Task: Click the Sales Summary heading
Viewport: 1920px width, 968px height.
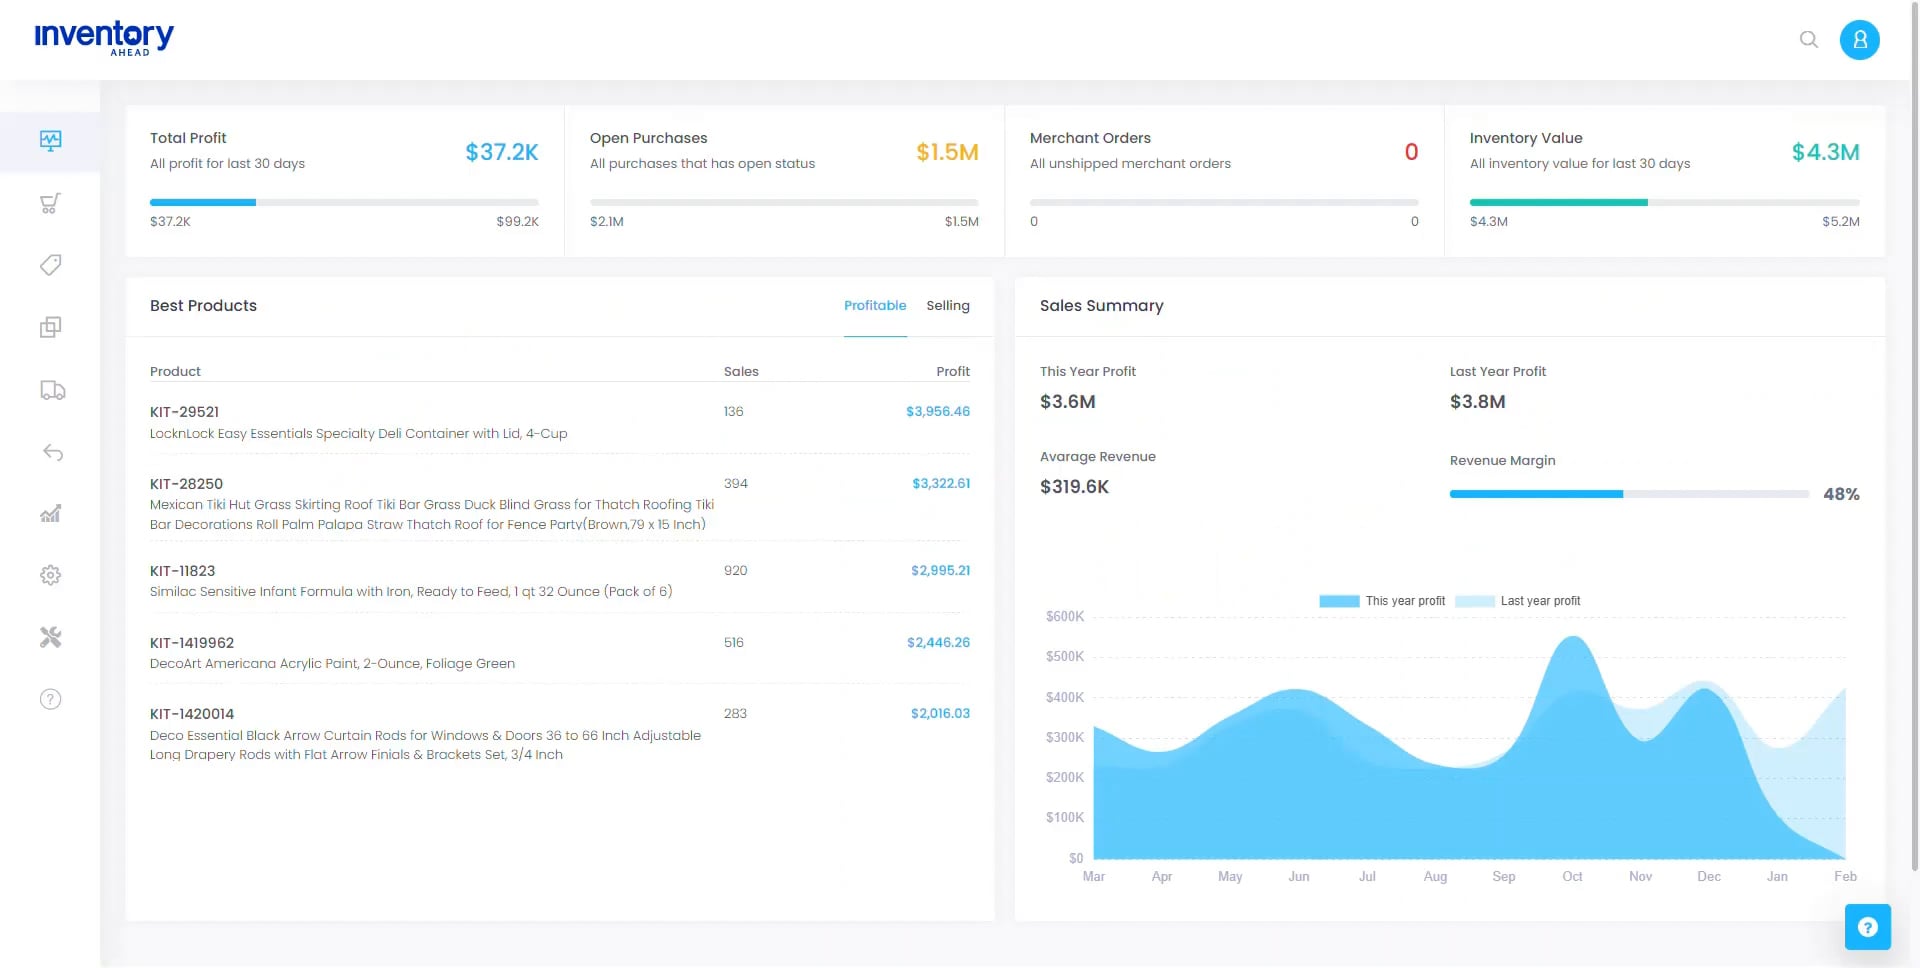Action: pos(1101,306)
